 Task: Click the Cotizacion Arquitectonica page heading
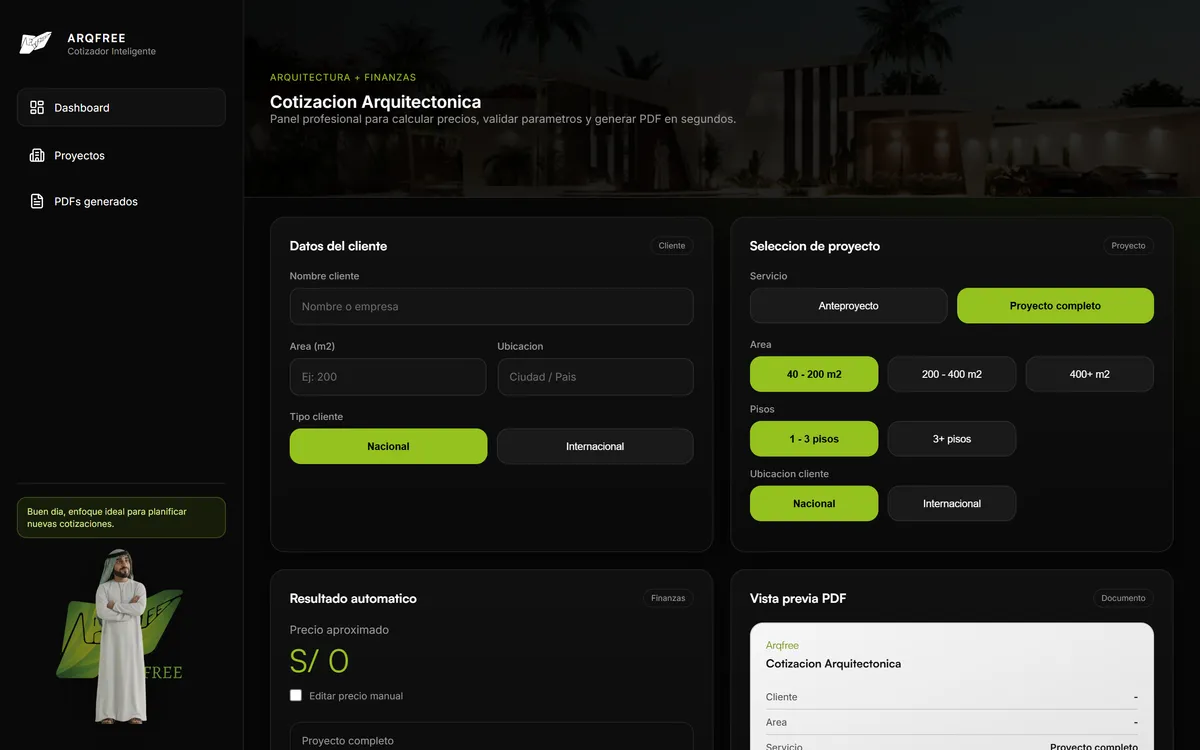tap(375, 101)
